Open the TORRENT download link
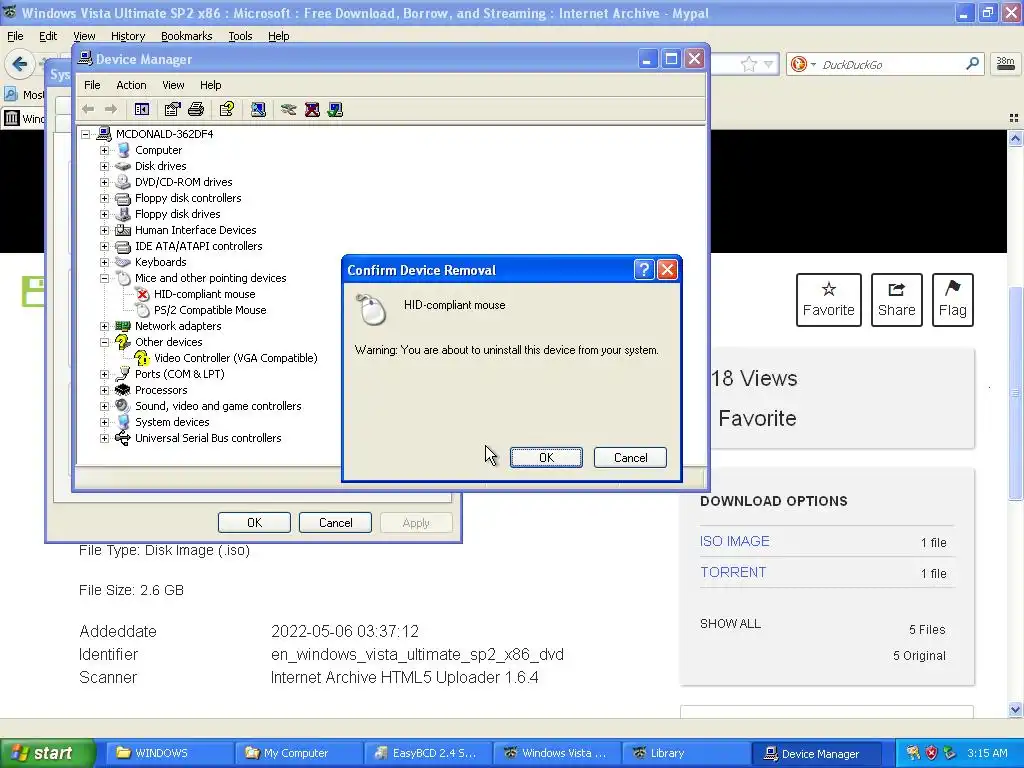This screenshot has width=1024, height=768. coord(733,572)
